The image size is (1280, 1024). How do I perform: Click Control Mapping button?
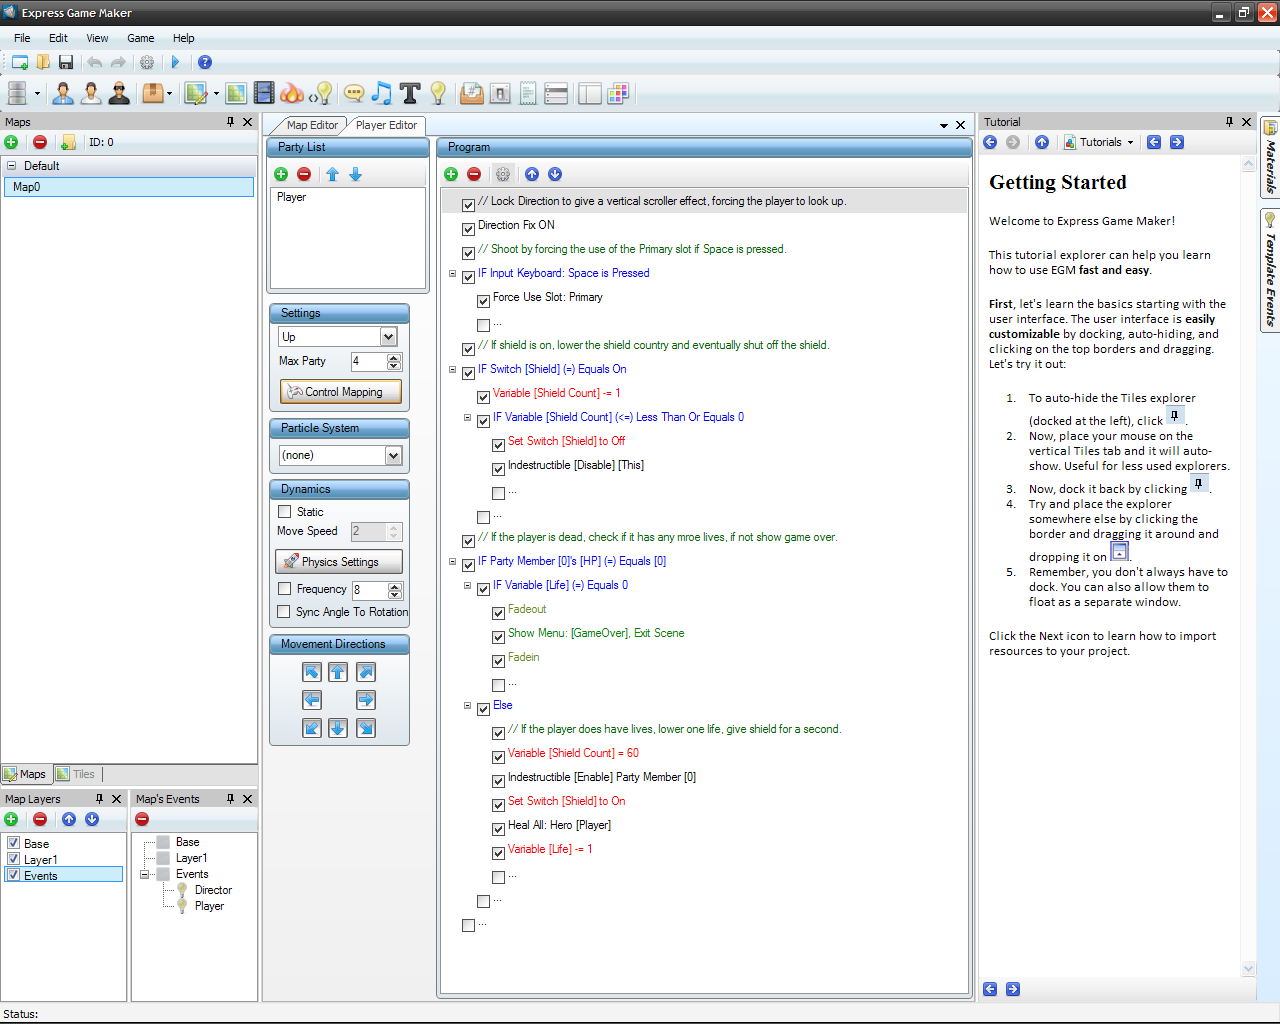pos(341,392)
